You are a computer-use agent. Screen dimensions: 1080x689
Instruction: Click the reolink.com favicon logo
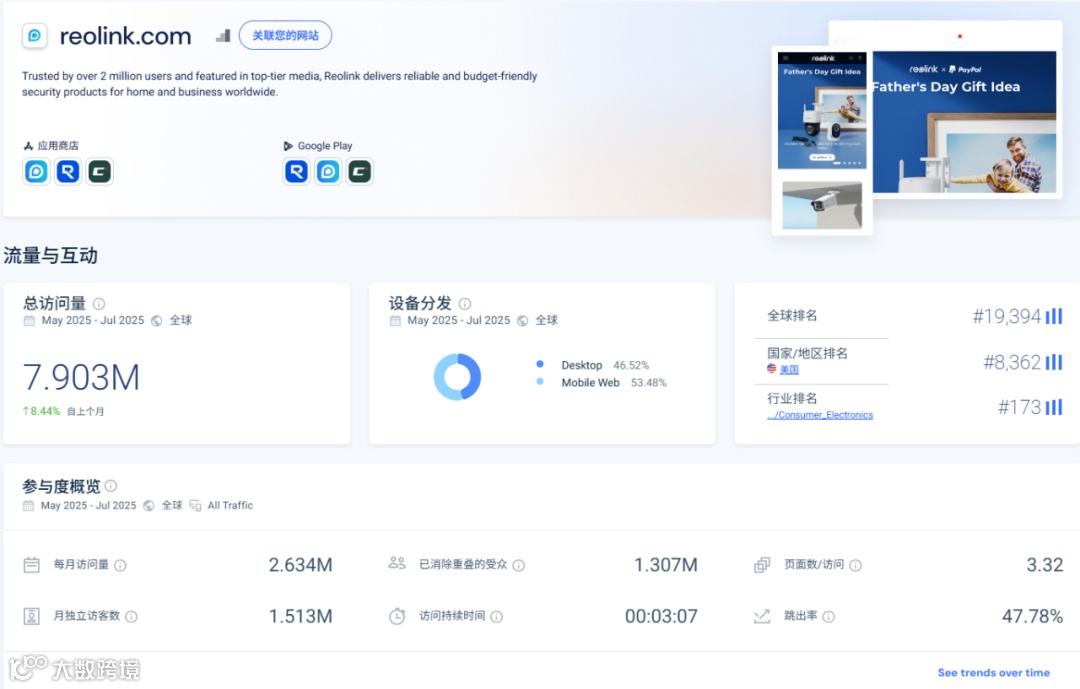34,35
